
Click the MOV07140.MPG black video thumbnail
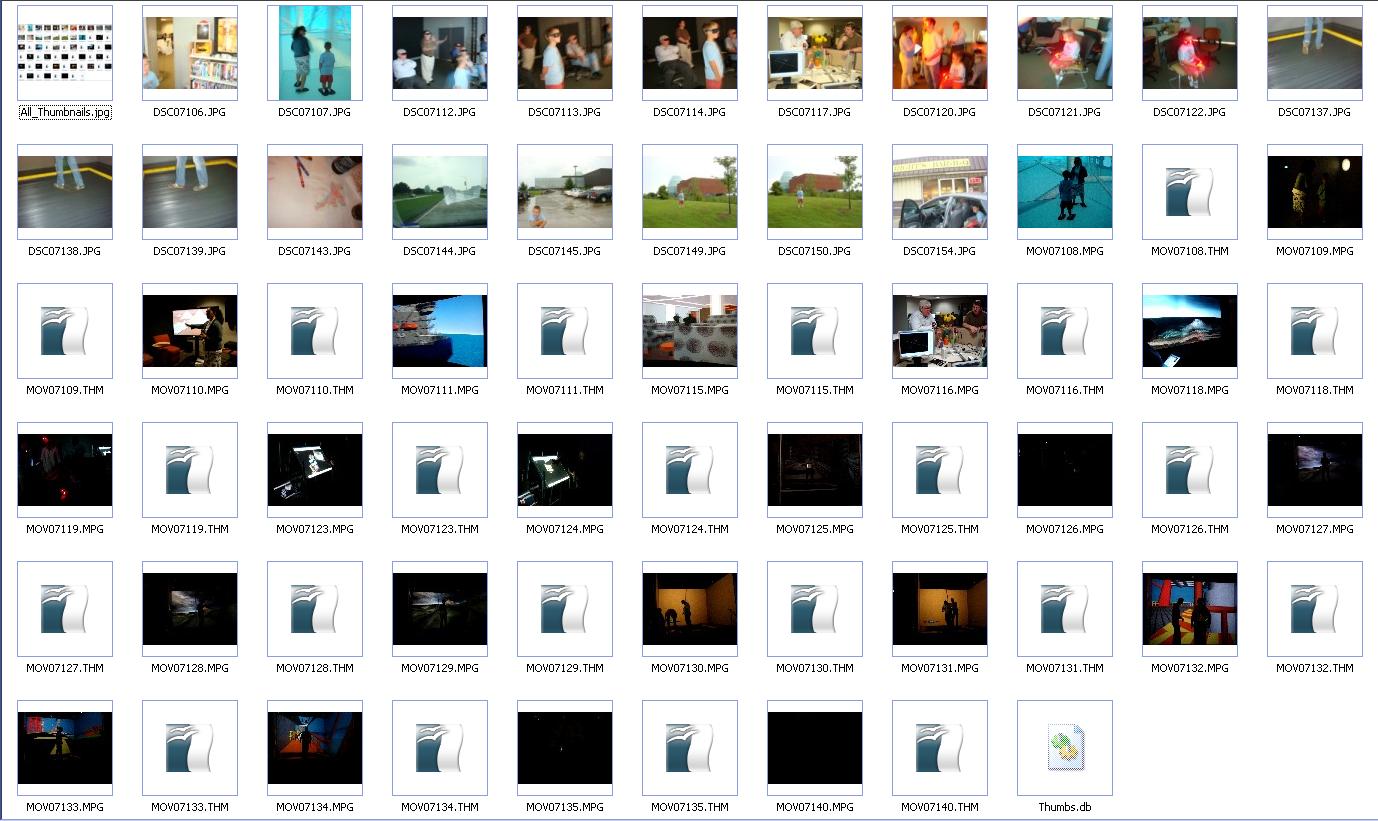[x=815, y=748]
